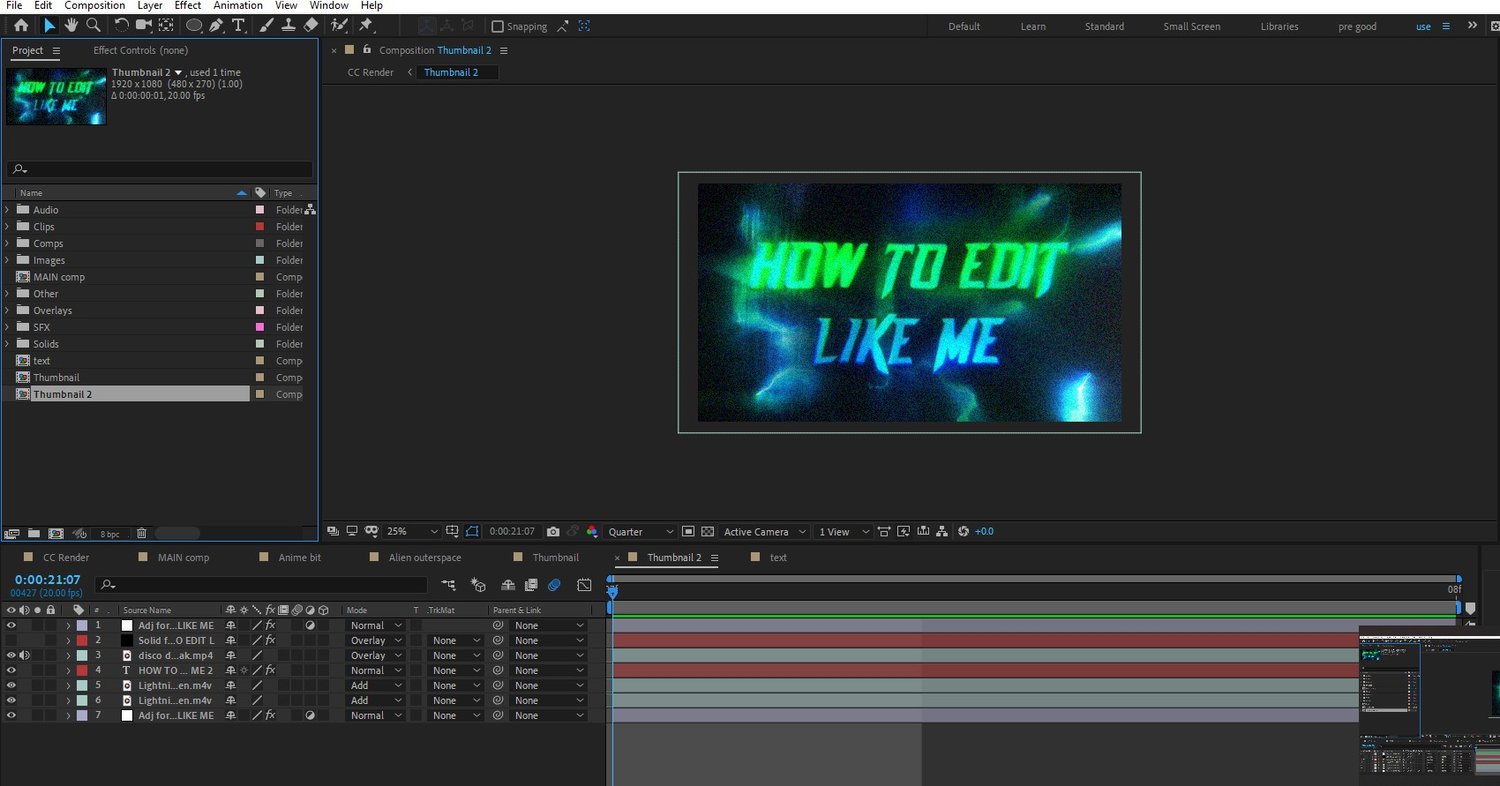
Task: Open the Quarter resolution dropdown
Action: (640, 532)
